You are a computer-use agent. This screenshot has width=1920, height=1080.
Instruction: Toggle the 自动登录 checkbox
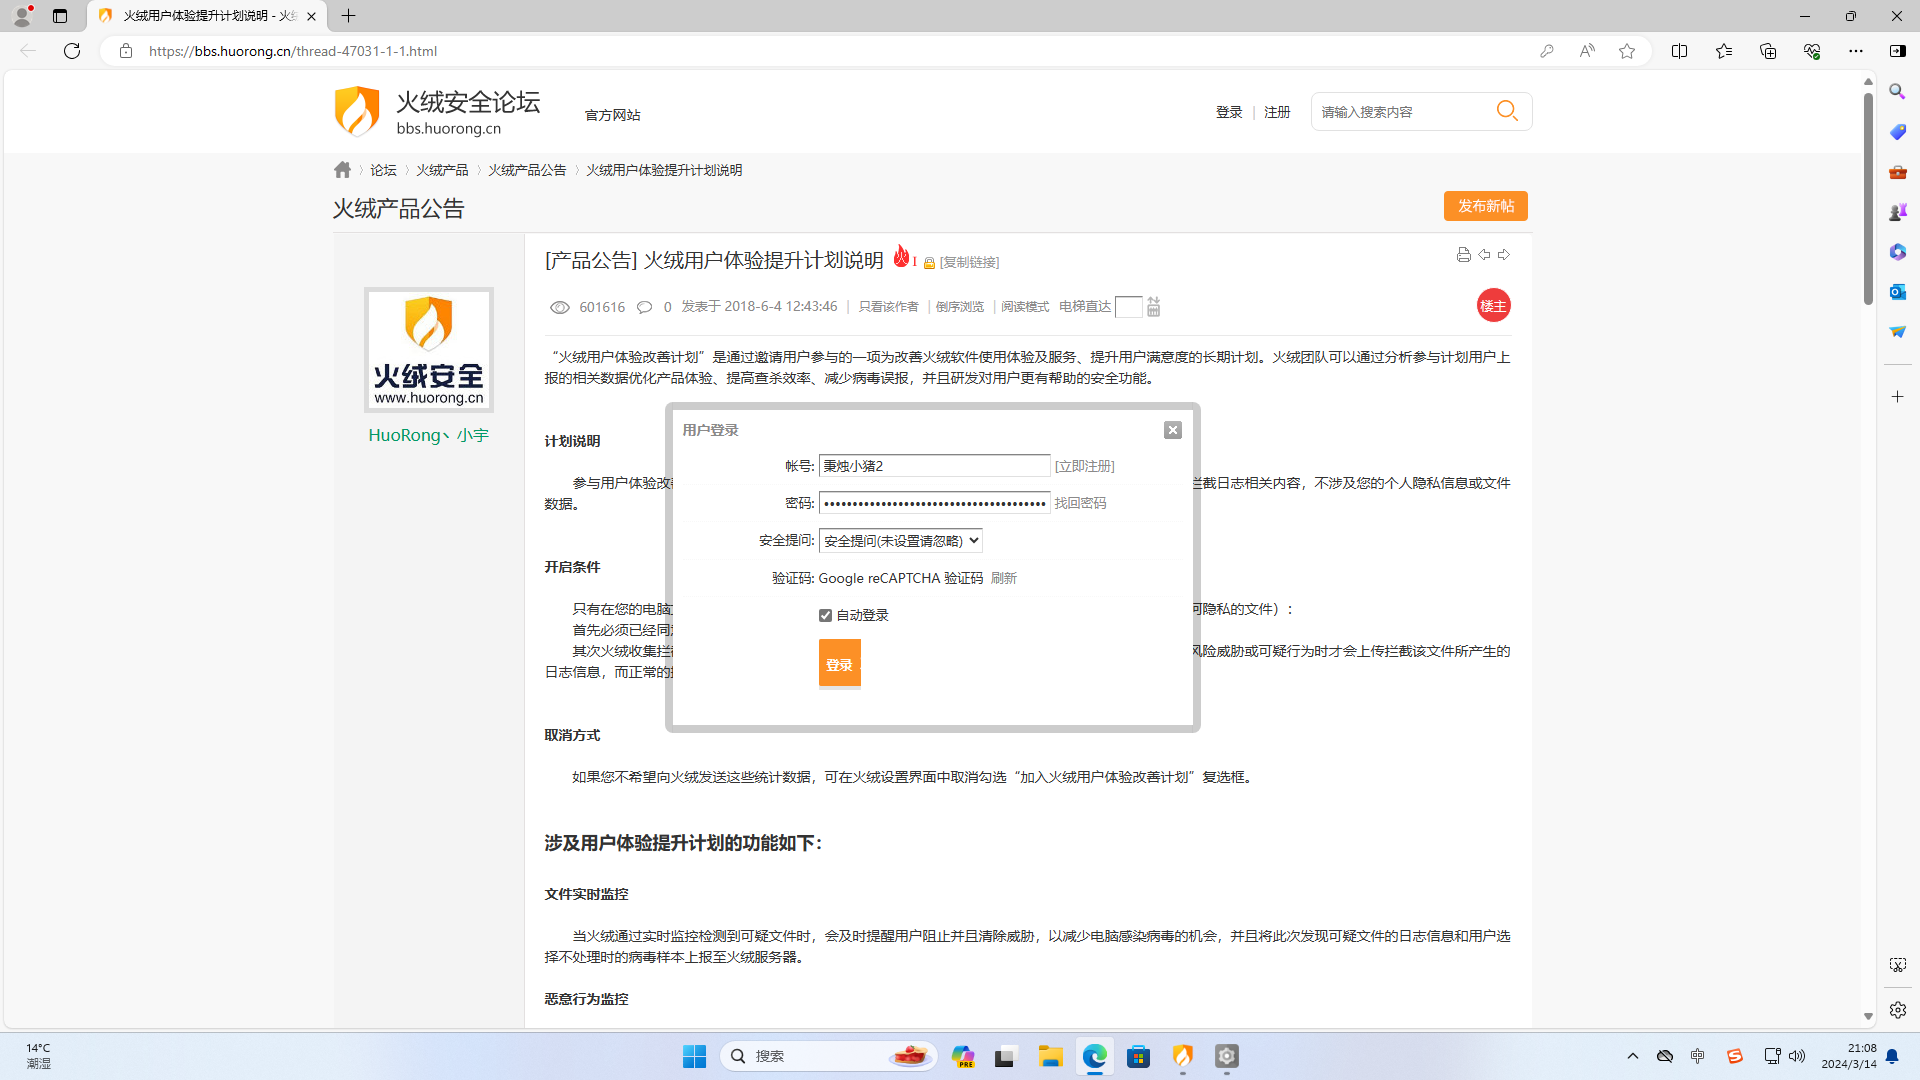coord(825,615)
